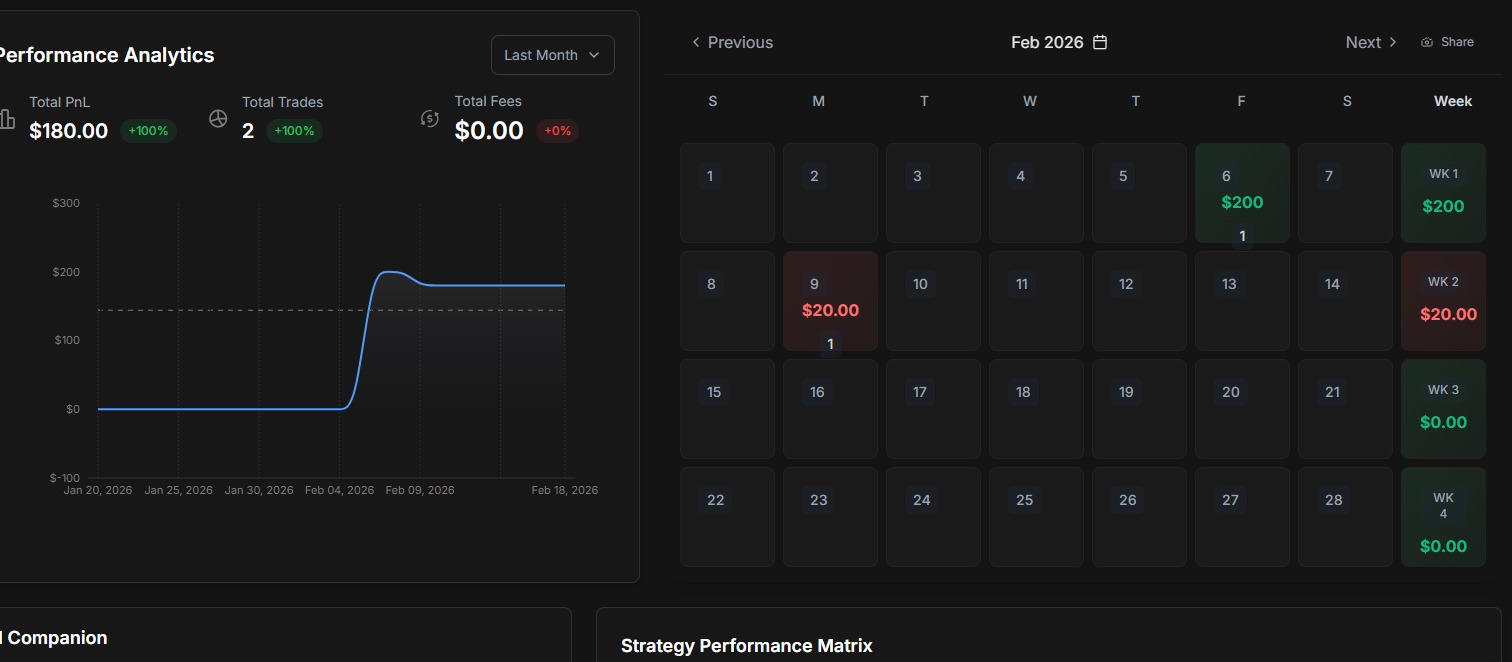1512x662 pixels.
Task: Select the Feb 6 cell showing $200
Action: pos(1242,192)
